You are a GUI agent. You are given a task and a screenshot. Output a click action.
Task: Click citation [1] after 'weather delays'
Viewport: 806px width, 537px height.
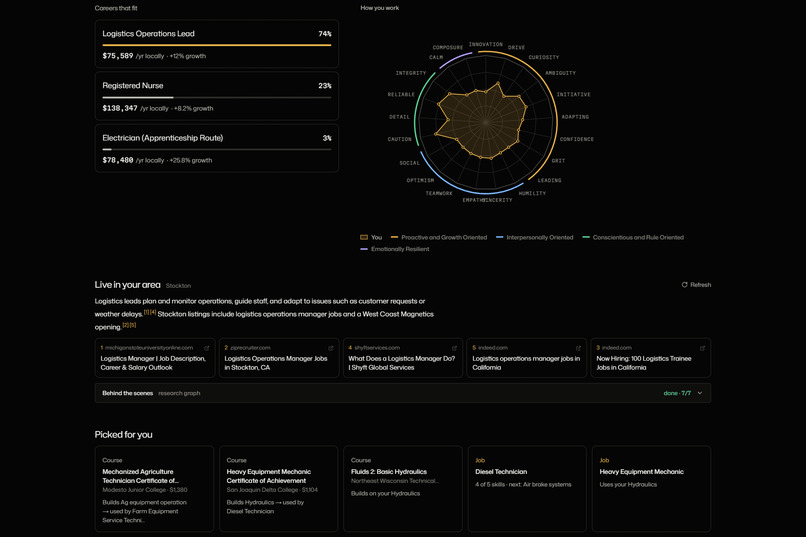pos(146,312)
